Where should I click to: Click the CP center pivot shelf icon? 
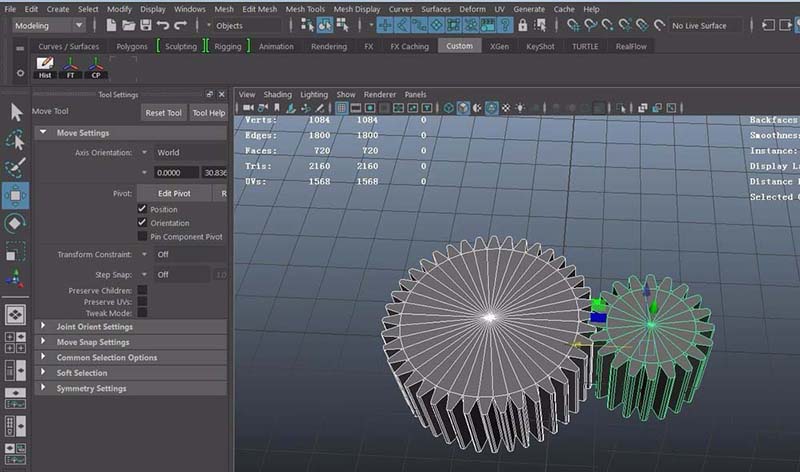pyautogui.click(x=97, y=66)
